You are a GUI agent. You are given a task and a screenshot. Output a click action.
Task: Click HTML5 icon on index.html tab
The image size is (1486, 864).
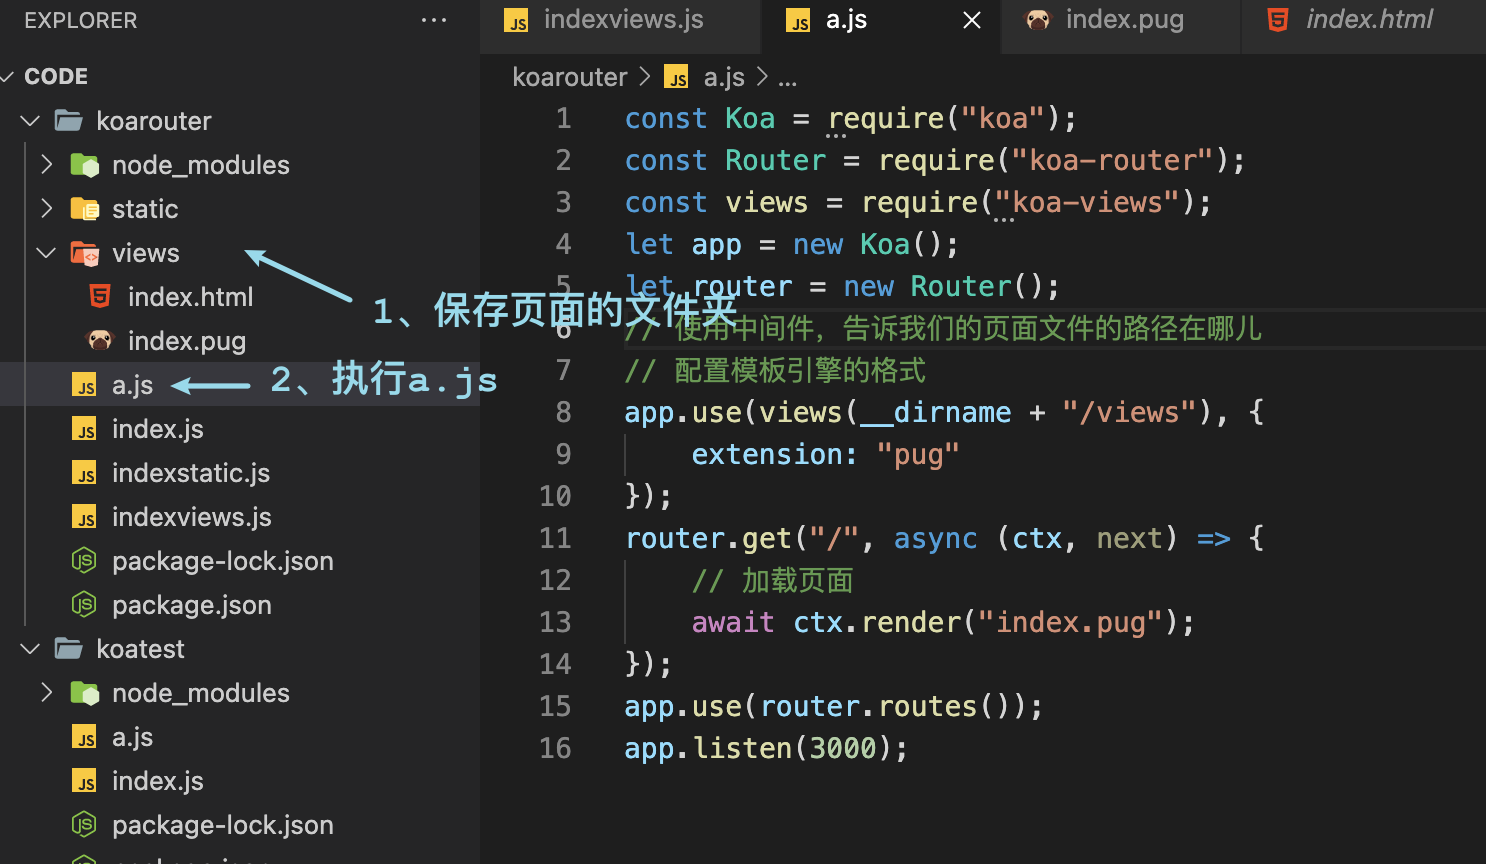(1278, 20)
